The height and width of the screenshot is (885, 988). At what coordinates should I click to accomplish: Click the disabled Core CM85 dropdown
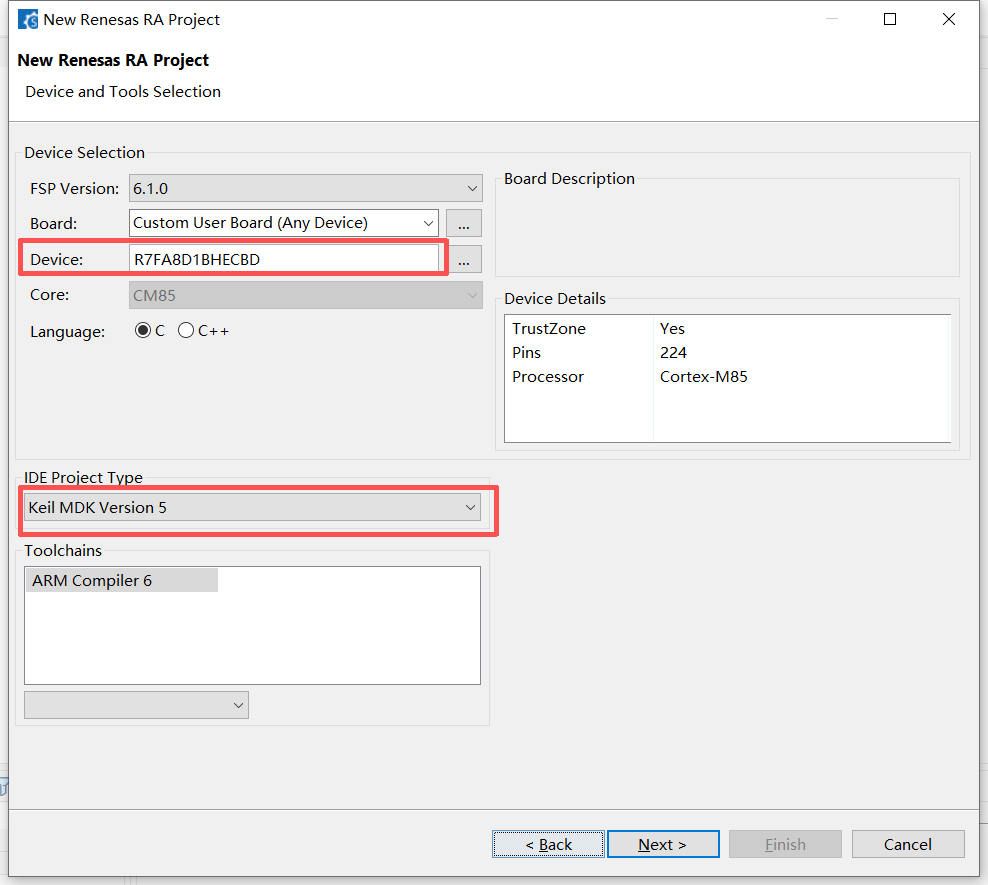click(306, 295)
